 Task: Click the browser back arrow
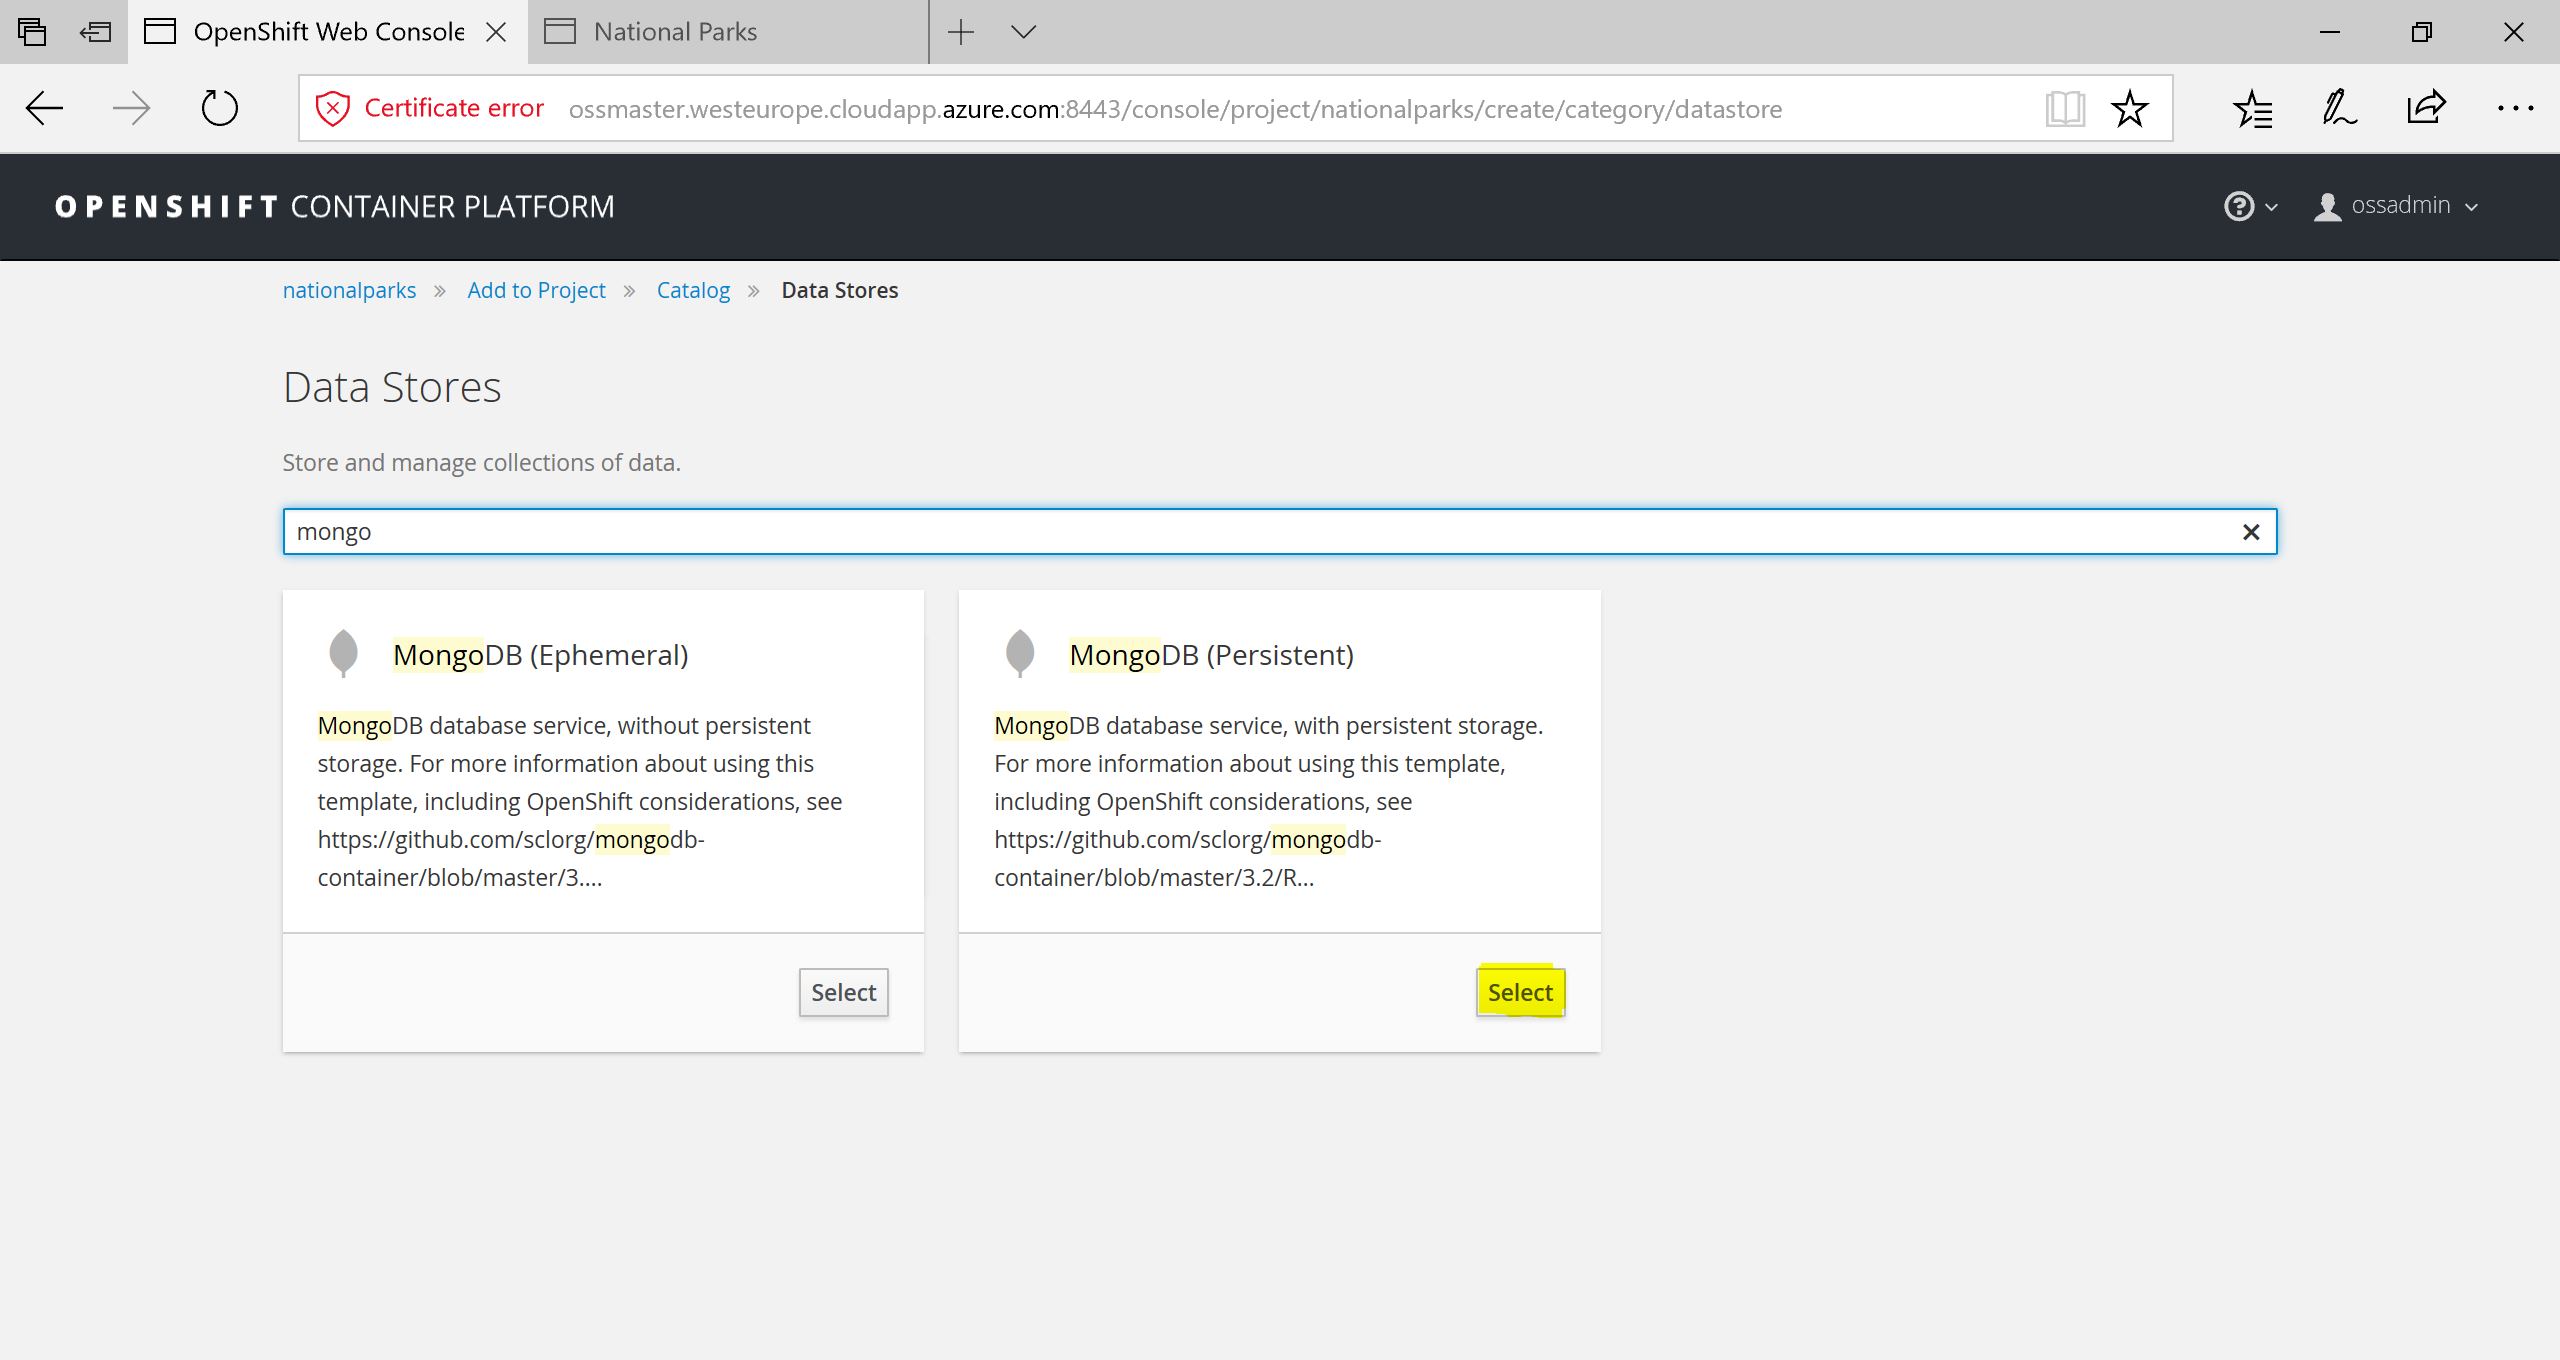44,108
